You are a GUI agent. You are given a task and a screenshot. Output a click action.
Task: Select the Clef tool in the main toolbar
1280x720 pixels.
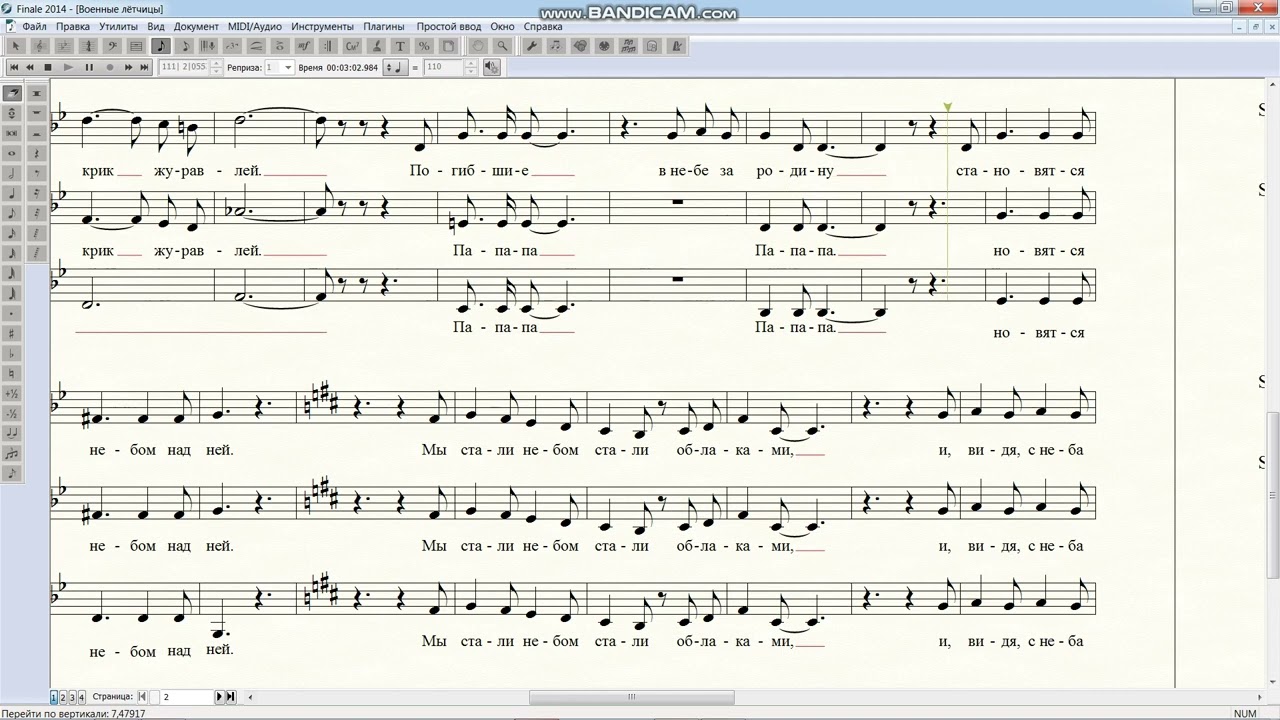(110, 46)
